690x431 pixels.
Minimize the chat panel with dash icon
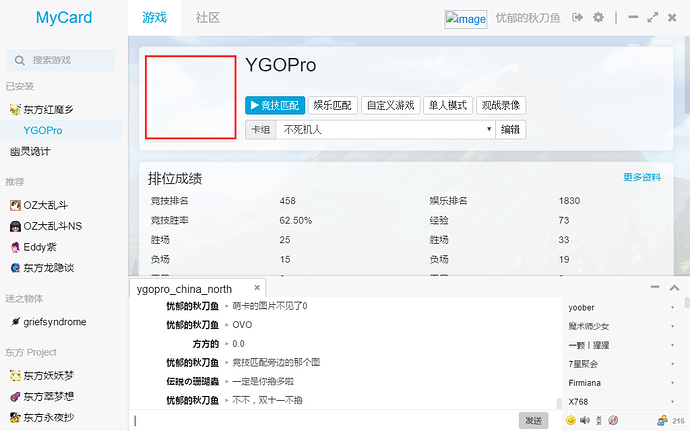655,287
